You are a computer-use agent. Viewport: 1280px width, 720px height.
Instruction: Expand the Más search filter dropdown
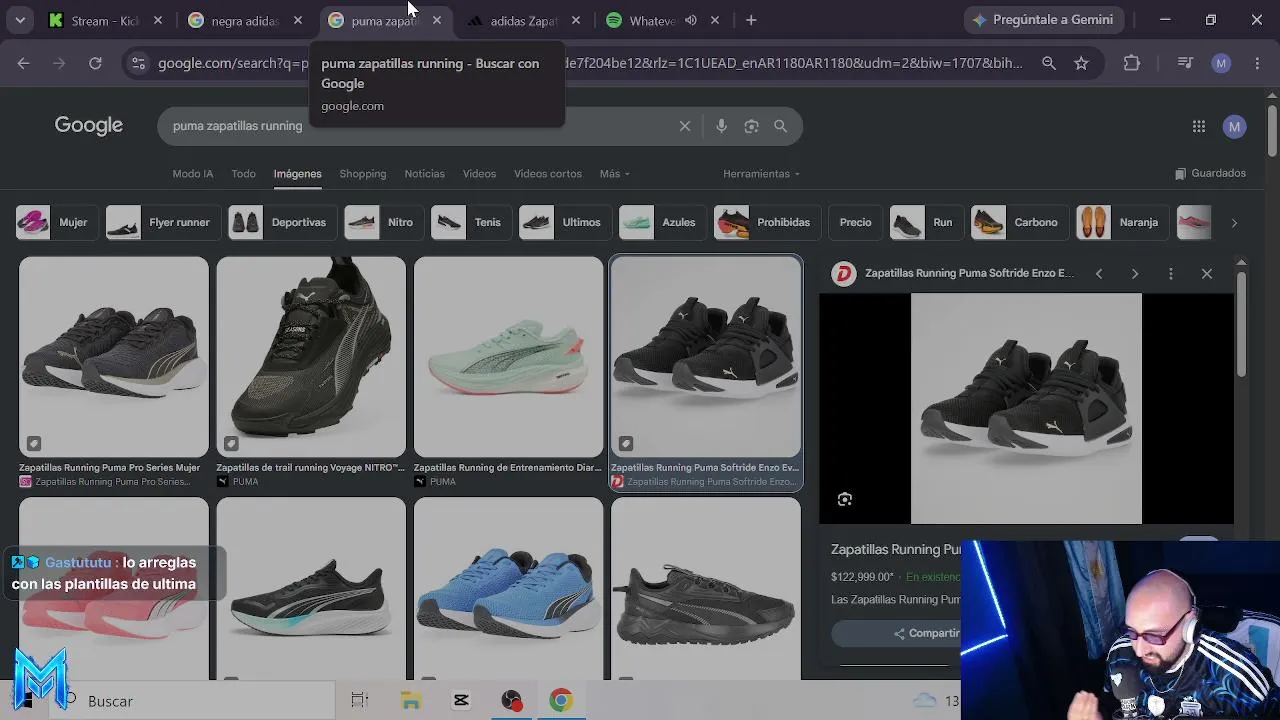[x=614, y=174]
